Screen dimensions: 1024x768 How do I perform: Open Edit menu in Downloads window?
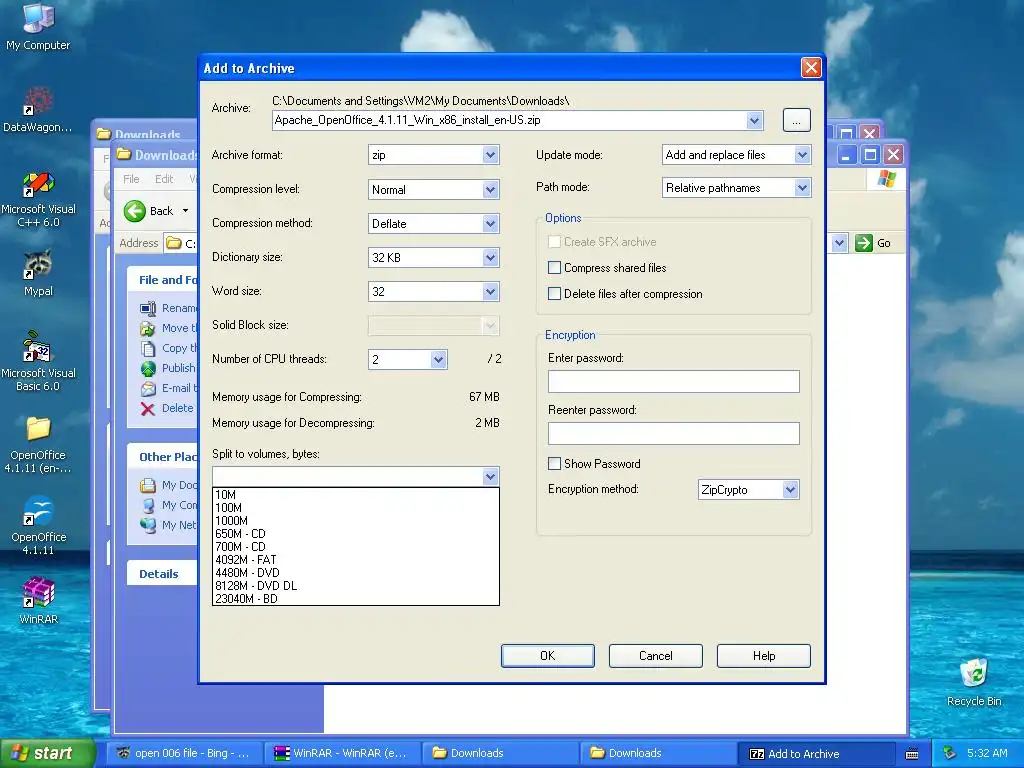pos(164,179)
